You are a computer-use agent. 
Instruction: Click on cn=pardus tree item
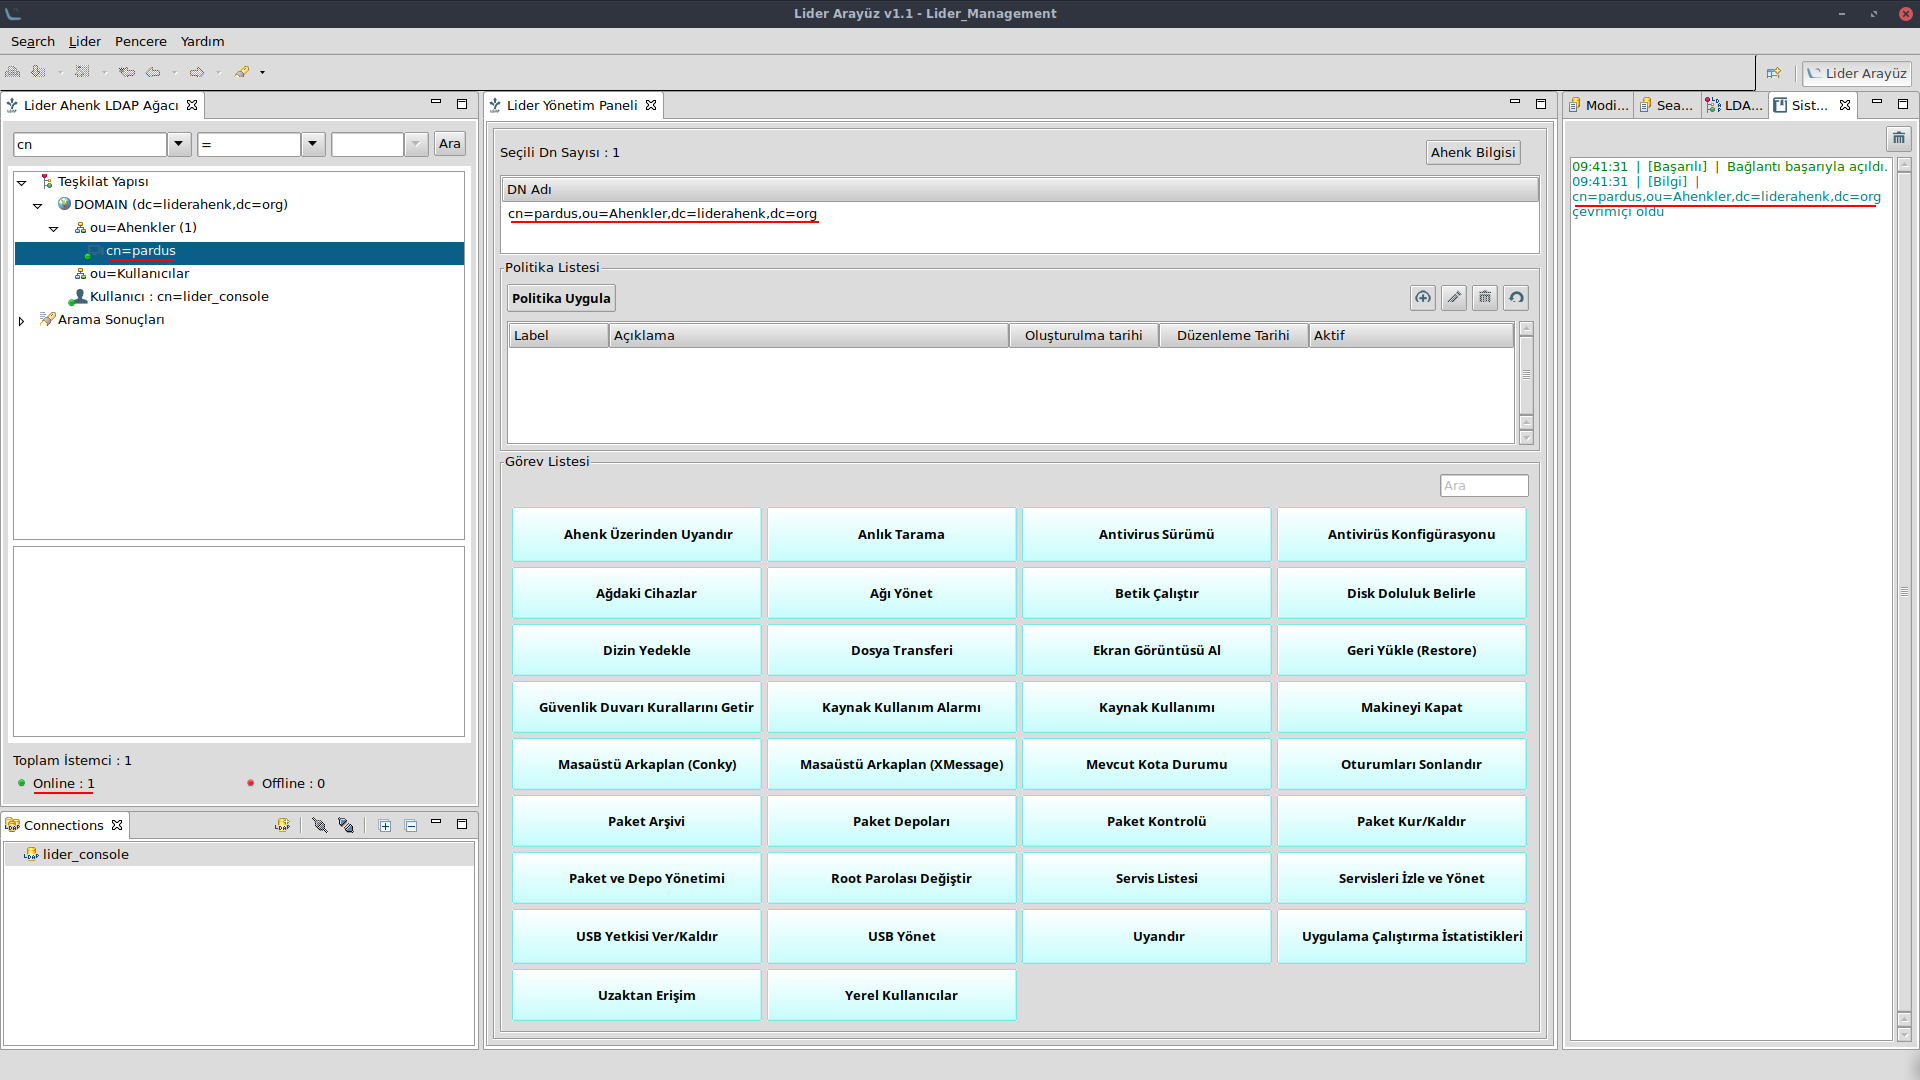140,249
